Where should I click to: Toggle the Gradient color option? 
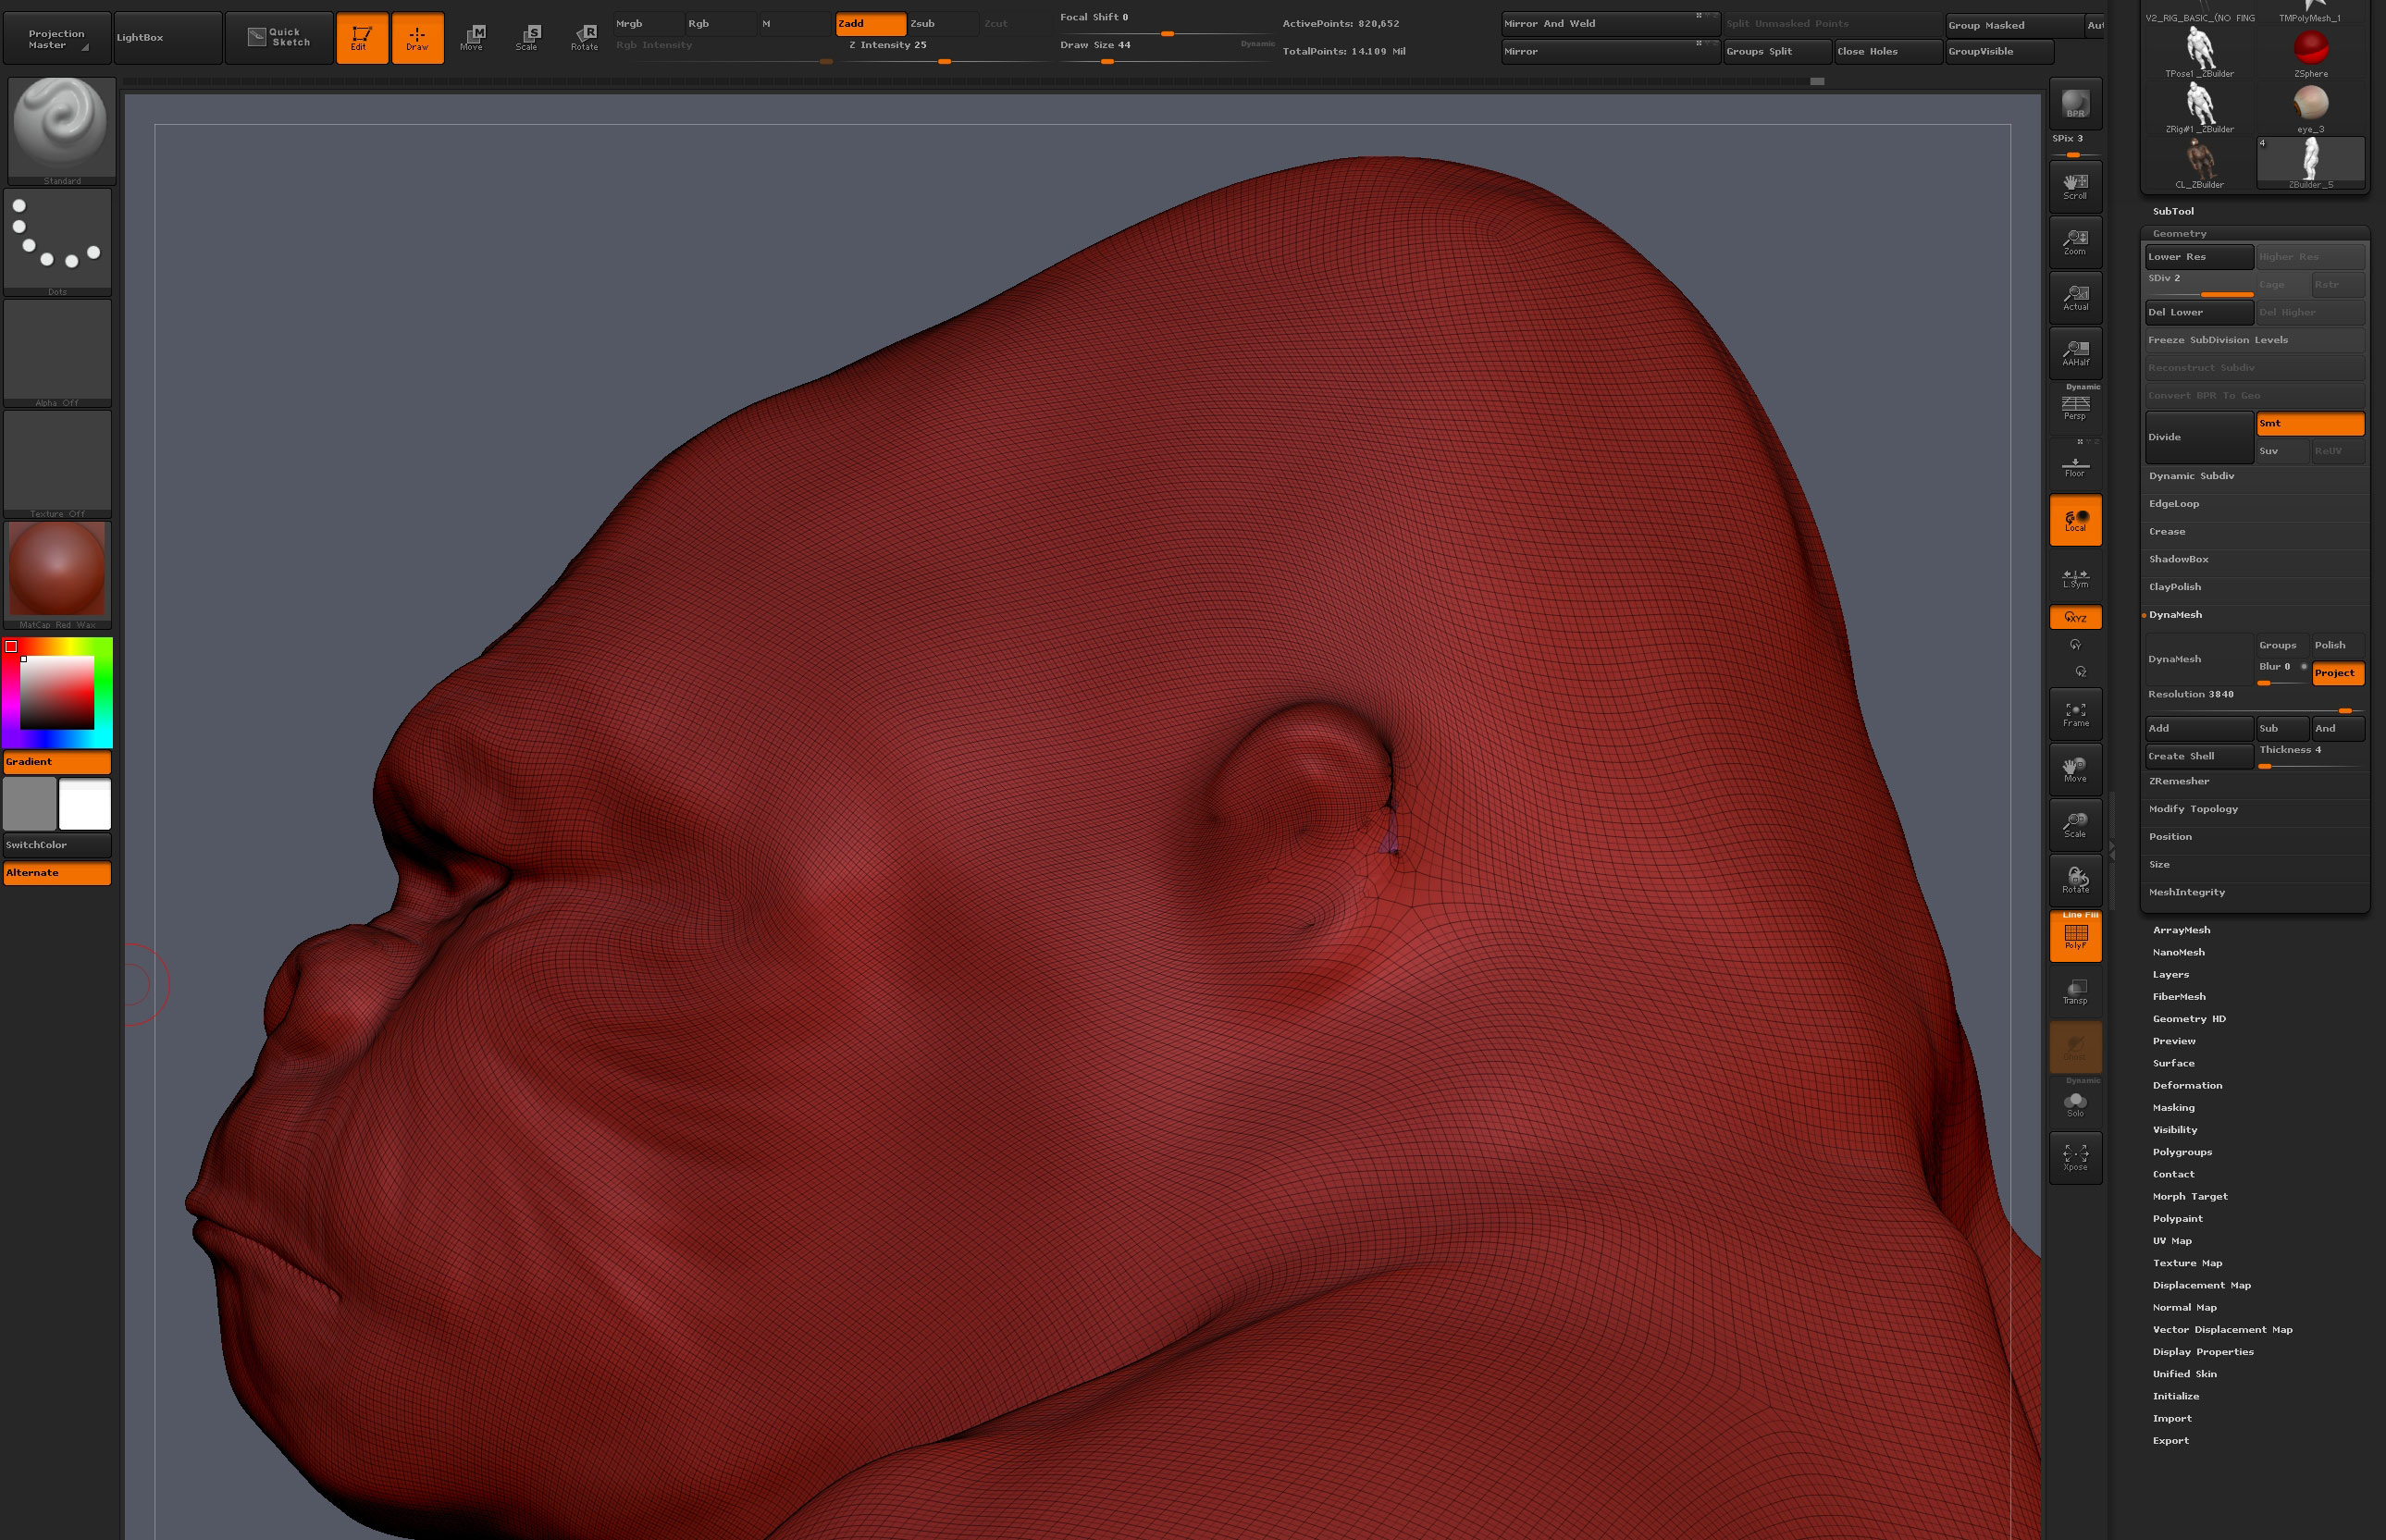click(57, 762)
